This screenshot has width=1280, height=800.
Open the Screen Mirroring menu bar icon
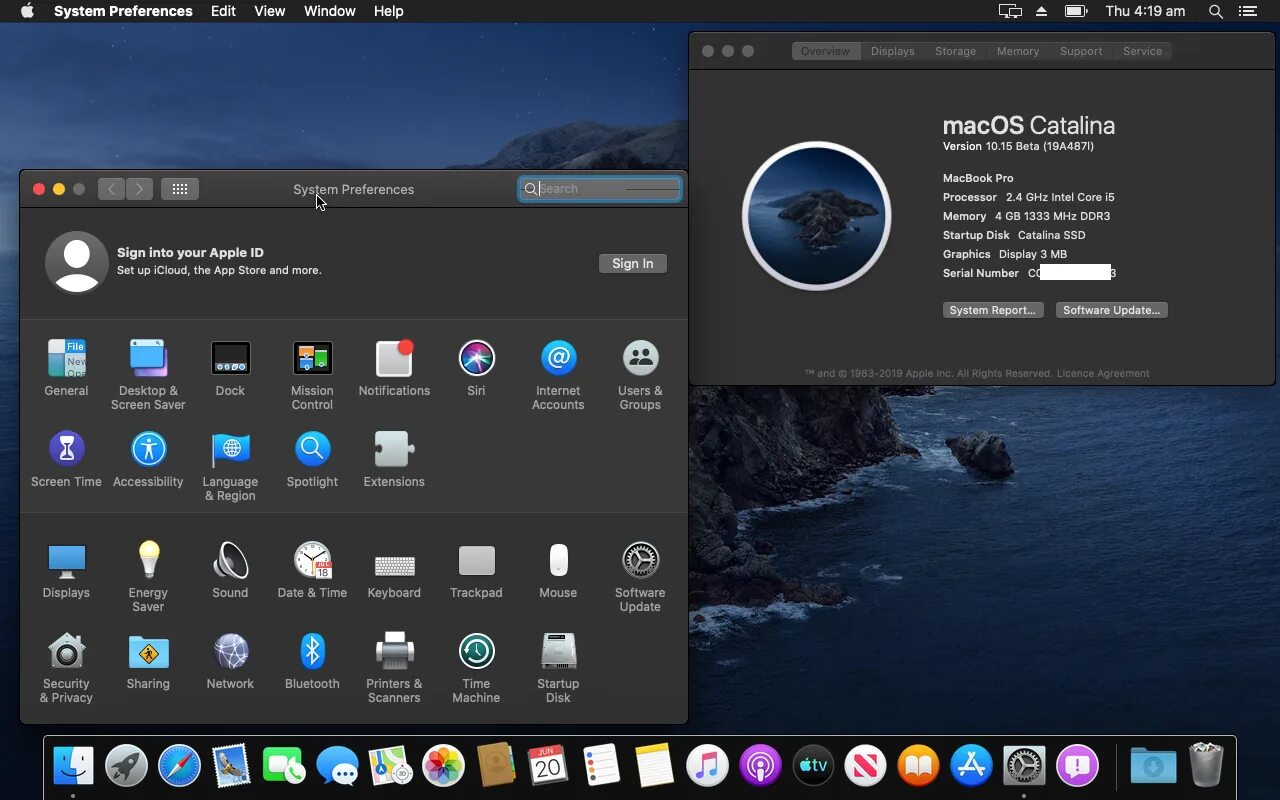tap(1010, 11)
